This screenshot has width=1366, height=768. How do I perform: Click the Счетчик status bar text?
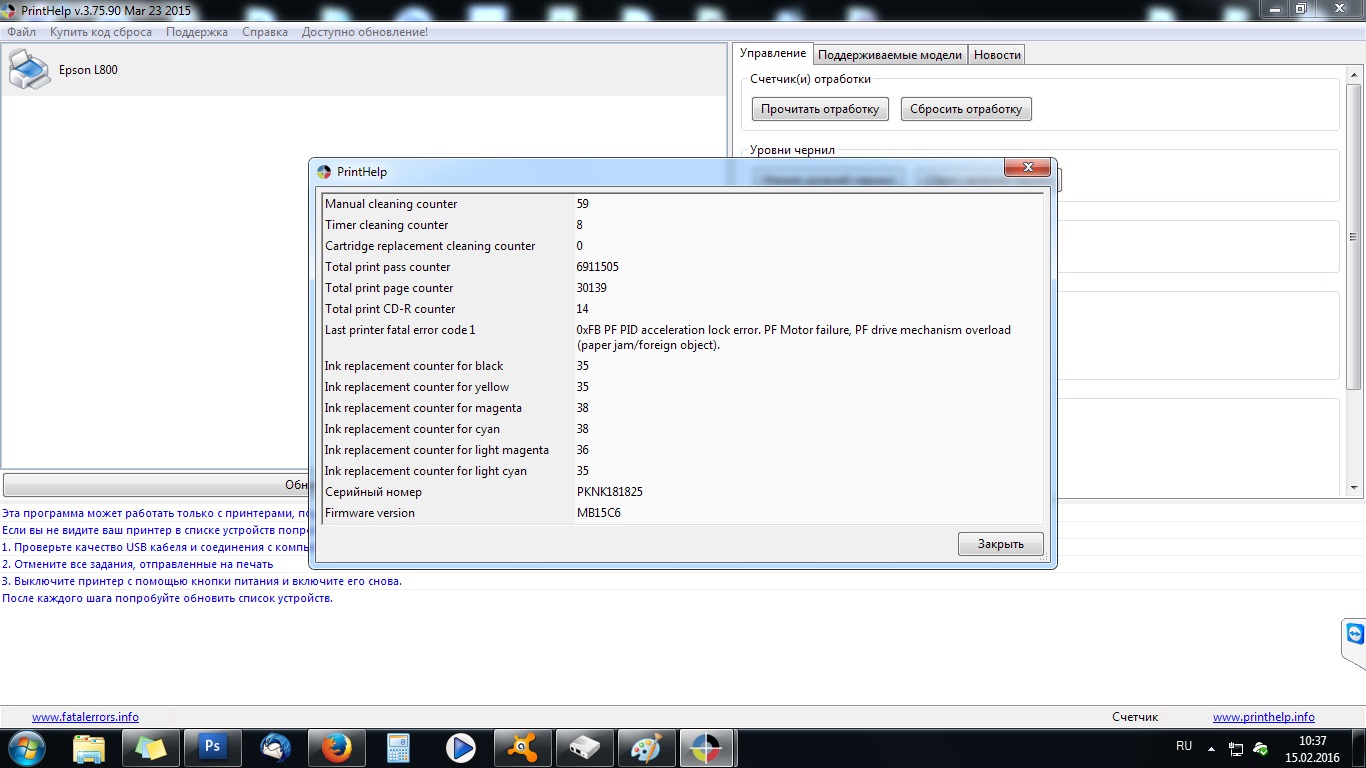click(1135, 717)
